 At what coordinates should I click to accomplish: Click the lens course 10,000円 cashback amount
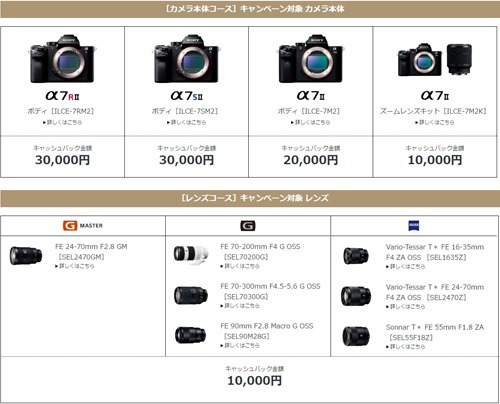pos(255,381)
